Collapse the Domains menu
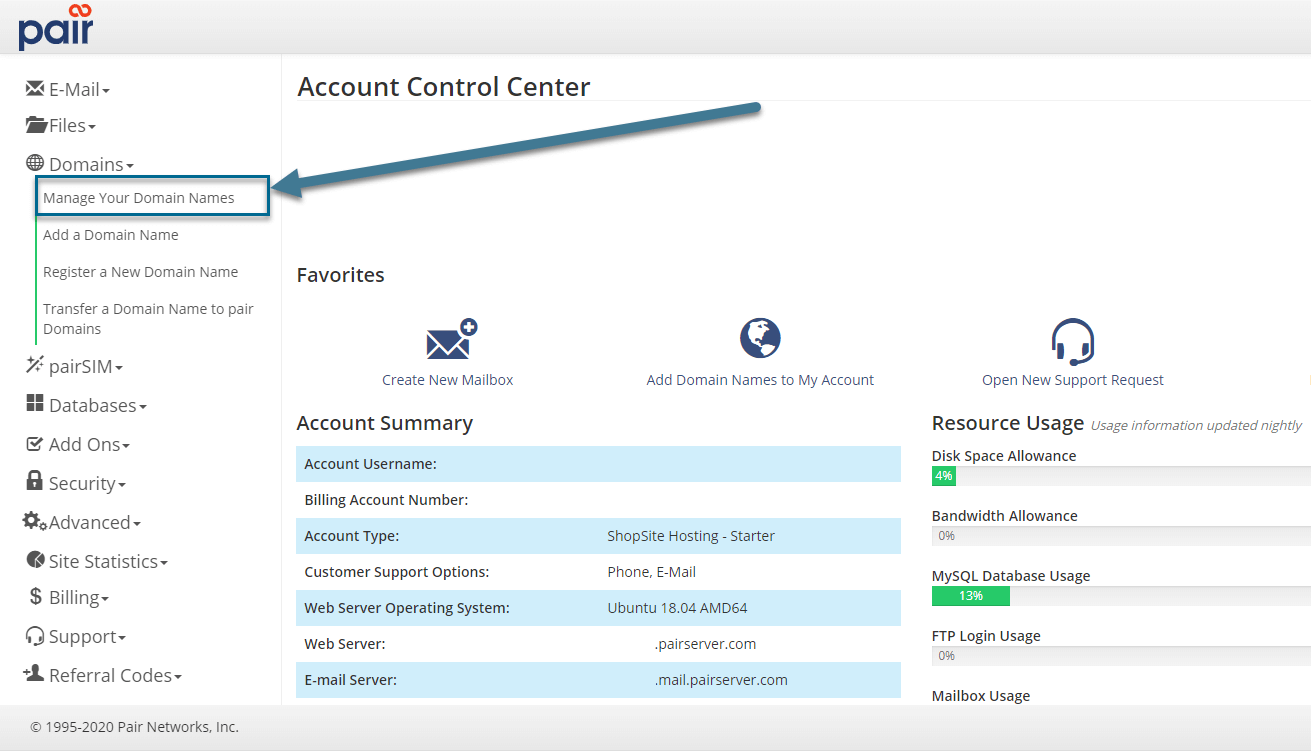The width and height of the screenshot is (1311, 751). [x=88, y=163]
